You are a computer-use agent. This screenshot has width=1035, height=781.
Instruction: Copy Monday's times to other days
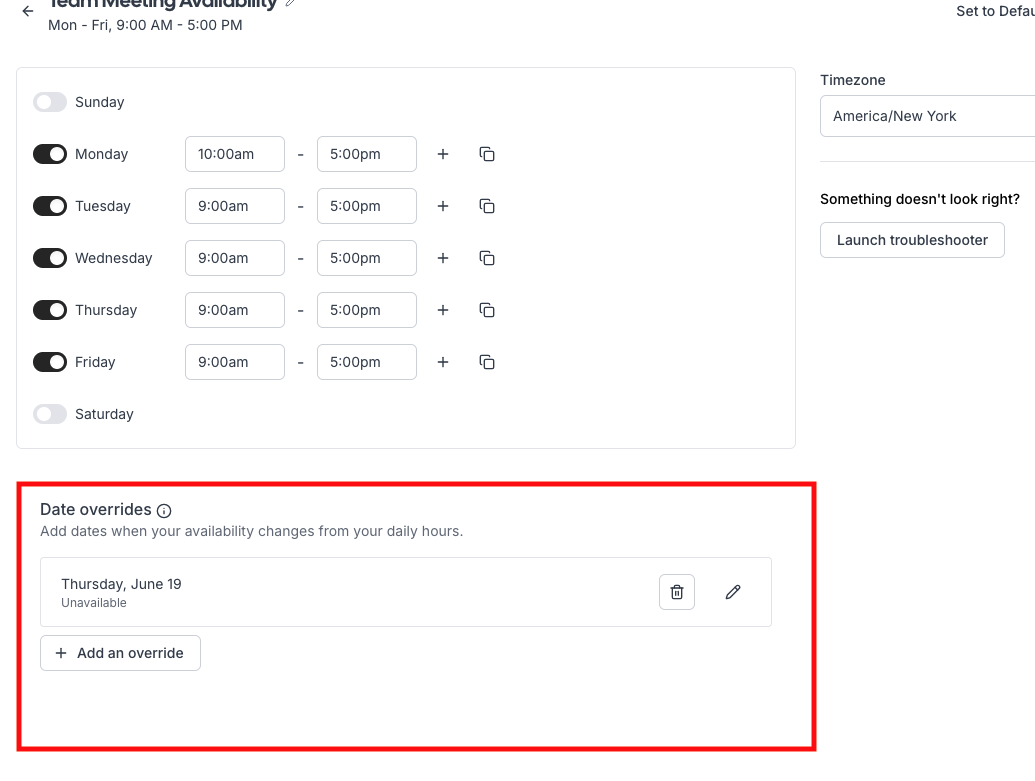pyautogui.click(x=487, y=154)
